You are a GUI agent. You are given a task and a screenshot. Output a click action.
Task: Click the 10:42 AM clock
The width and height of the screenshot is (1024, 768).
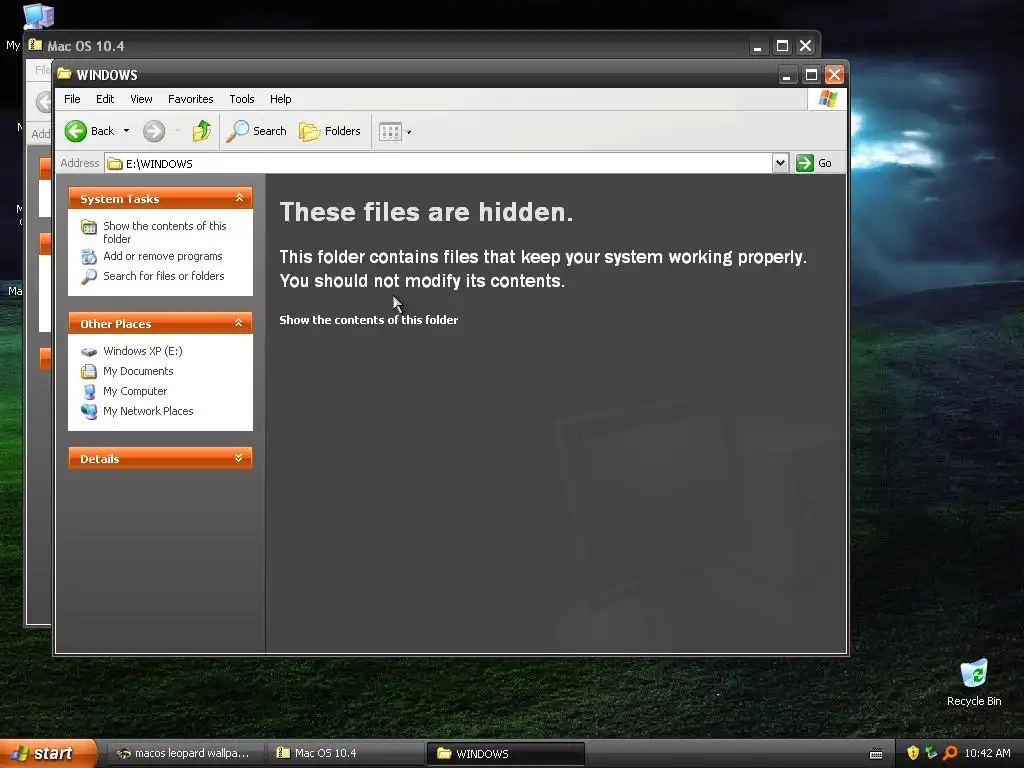tap(987, 753)
